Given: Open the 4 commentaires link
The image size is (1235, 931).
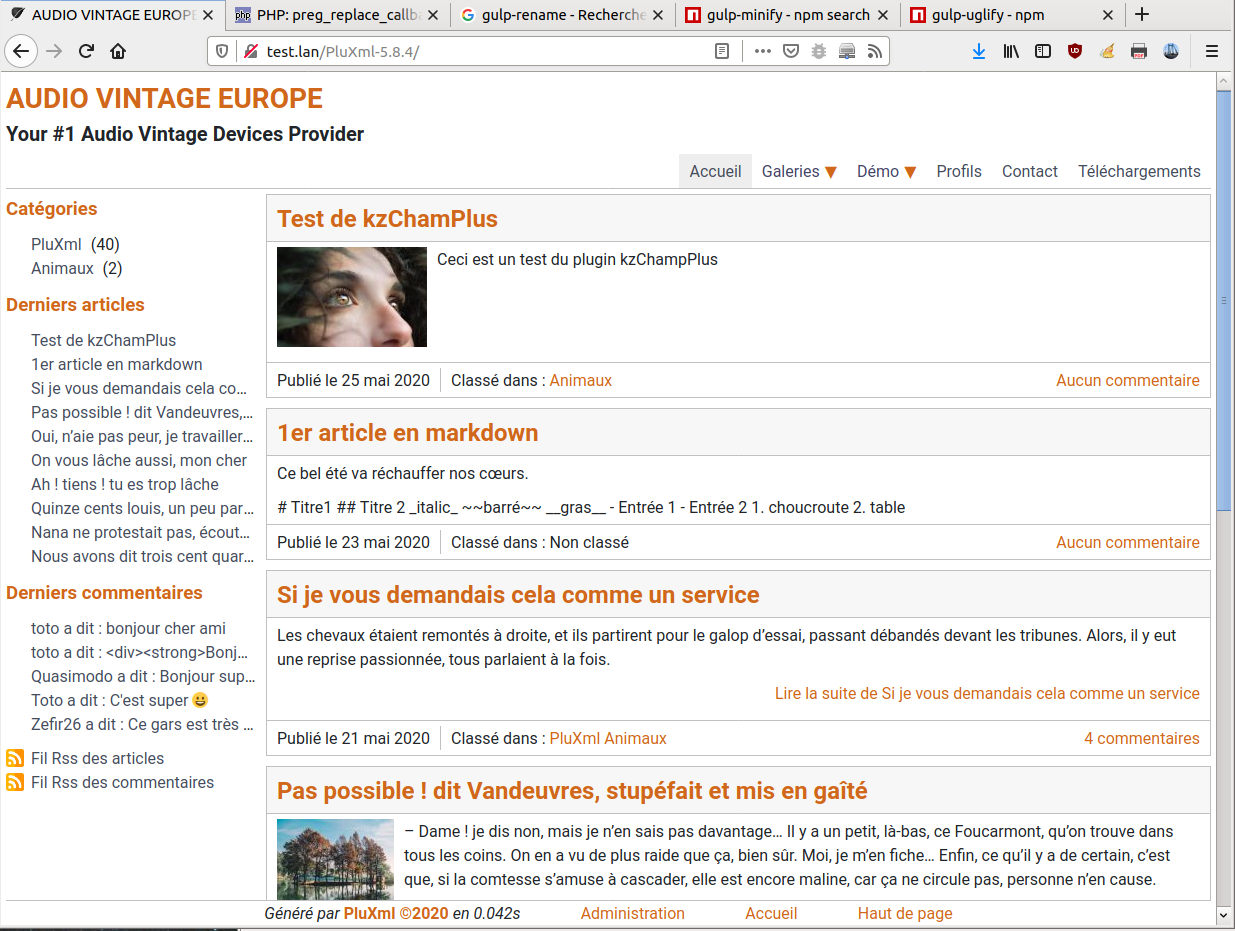Looking at the screenshot, I should [x=1141, y=738].
